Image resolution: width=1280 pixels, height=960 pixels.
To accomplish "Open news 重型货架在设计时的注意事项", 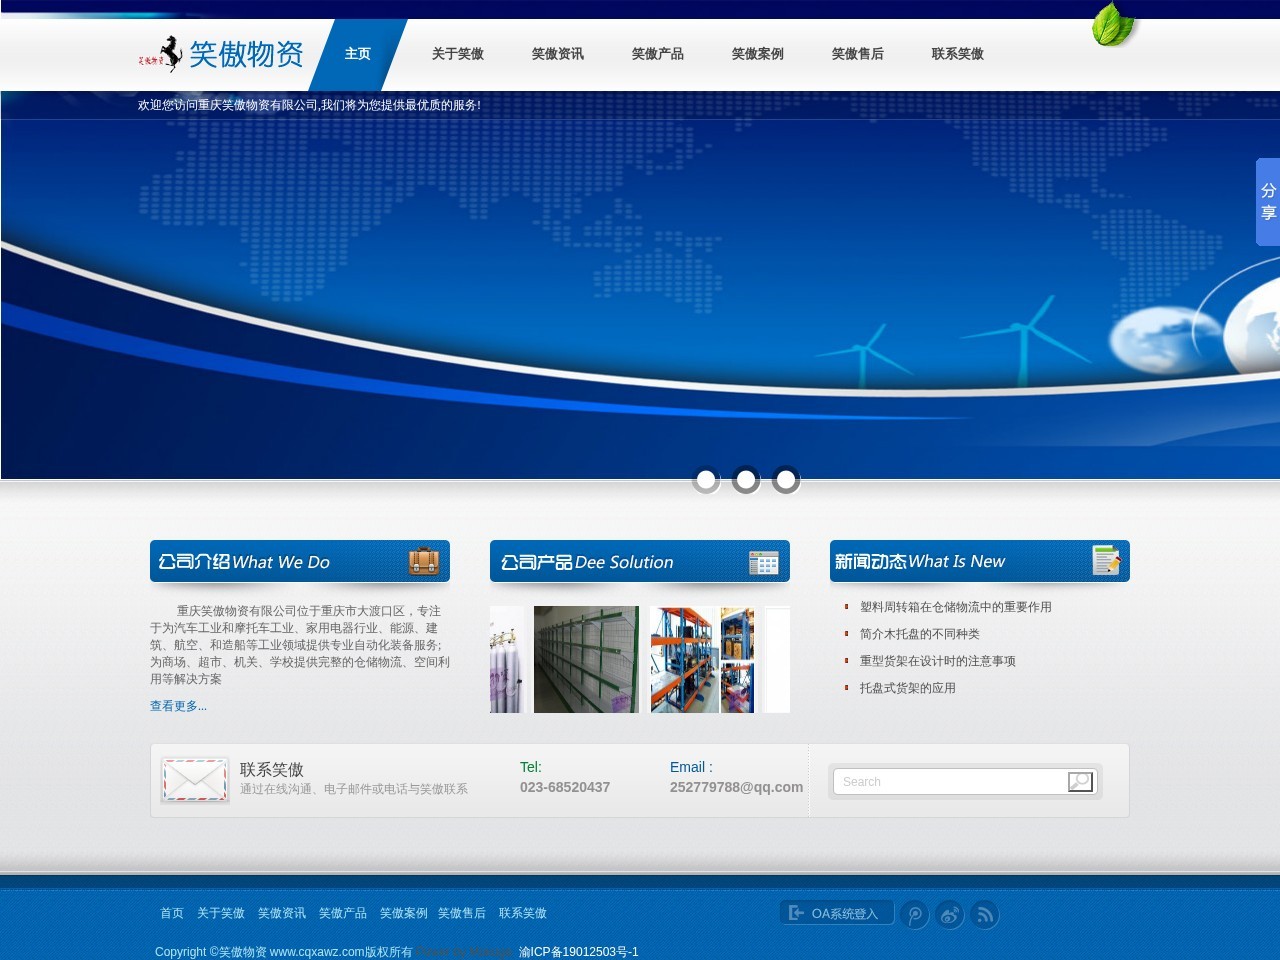I will click(x=938, y=661).
